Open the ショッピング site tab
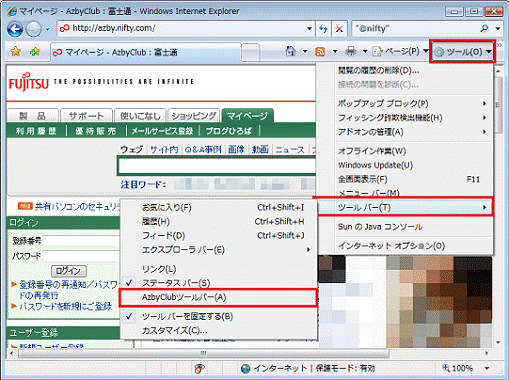Viewport: 509px width, 380px height. (x=194, y=116)
